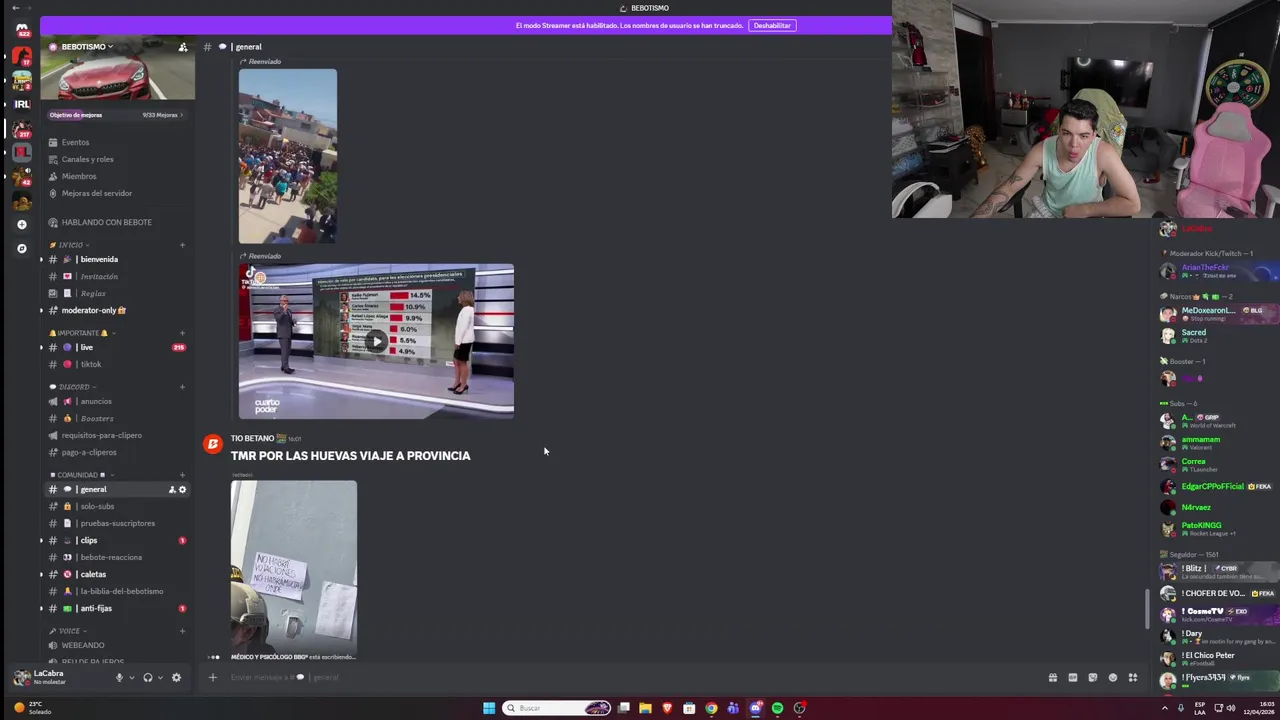Create channel in COMUNIDAD category
The width and height of the screenshot is (1280, 720).
point(182,475)
